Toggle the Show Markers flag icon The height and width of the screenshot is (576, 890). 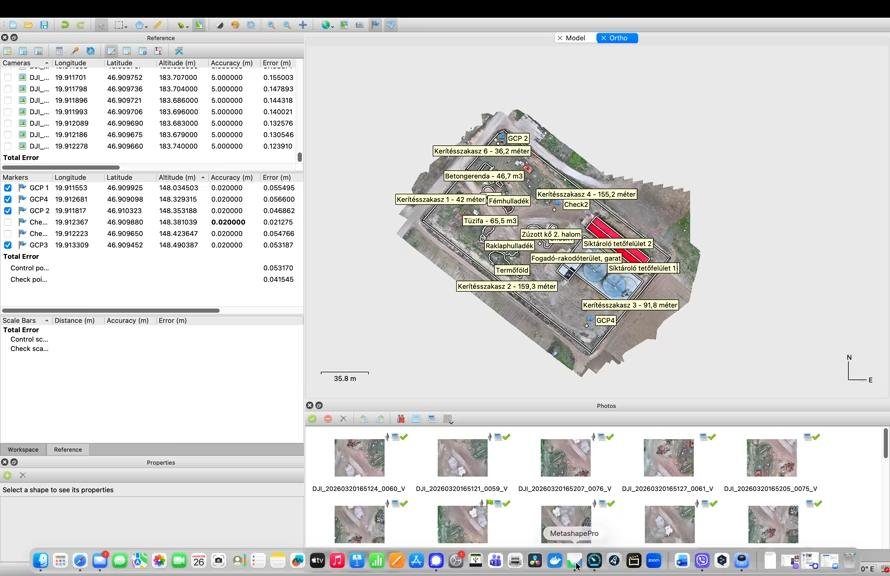coord(375,25)
